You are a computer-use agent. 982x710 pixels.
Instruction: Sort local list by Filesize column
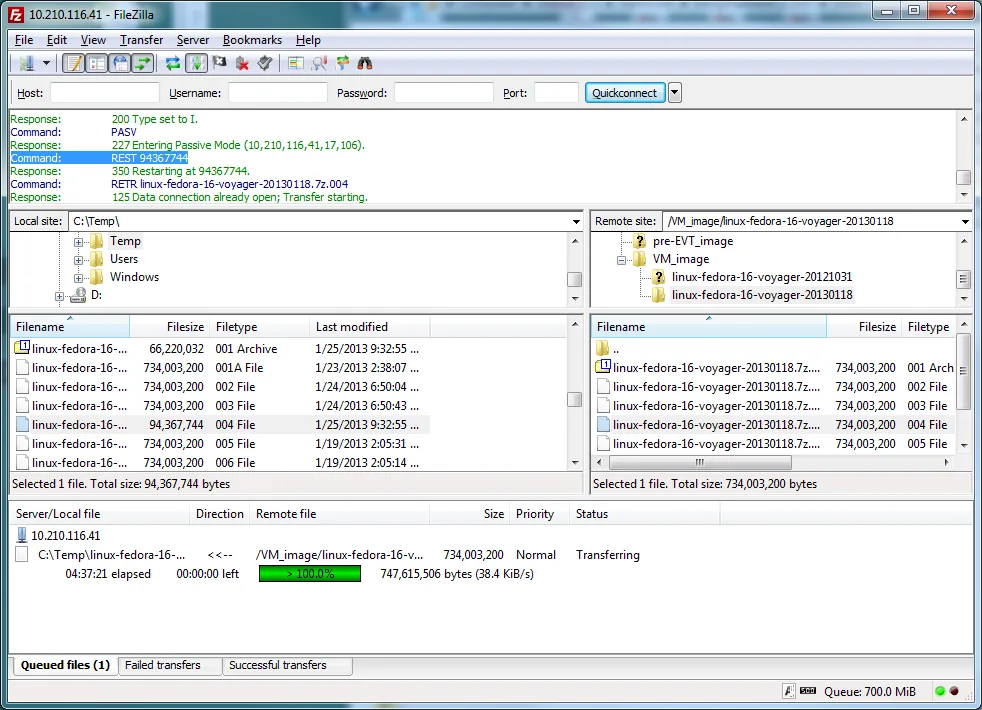(x=170, y=327)
